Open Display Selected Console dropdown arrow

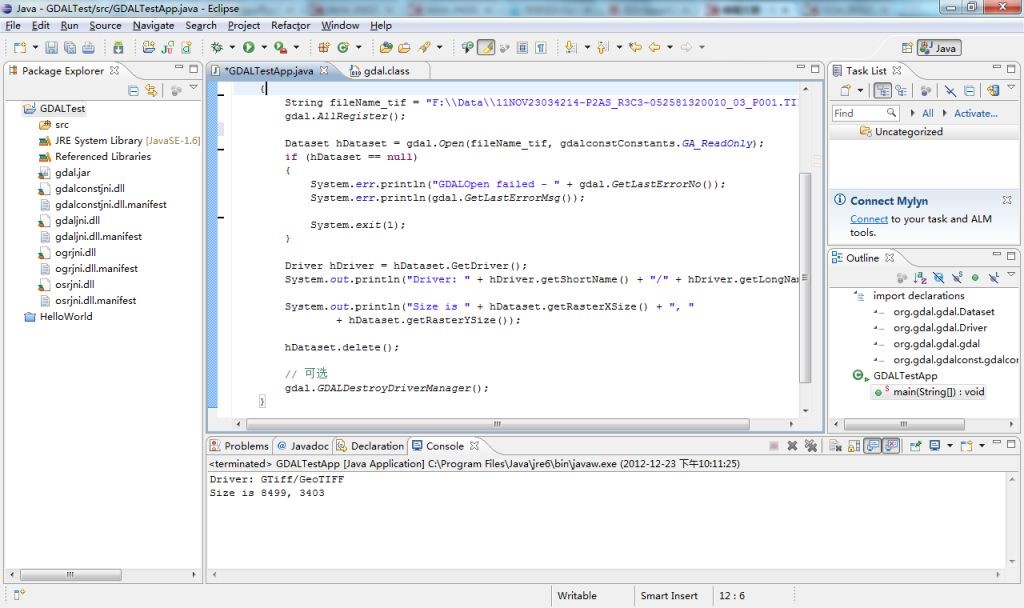pyautogui.click(x=950, y=446)
